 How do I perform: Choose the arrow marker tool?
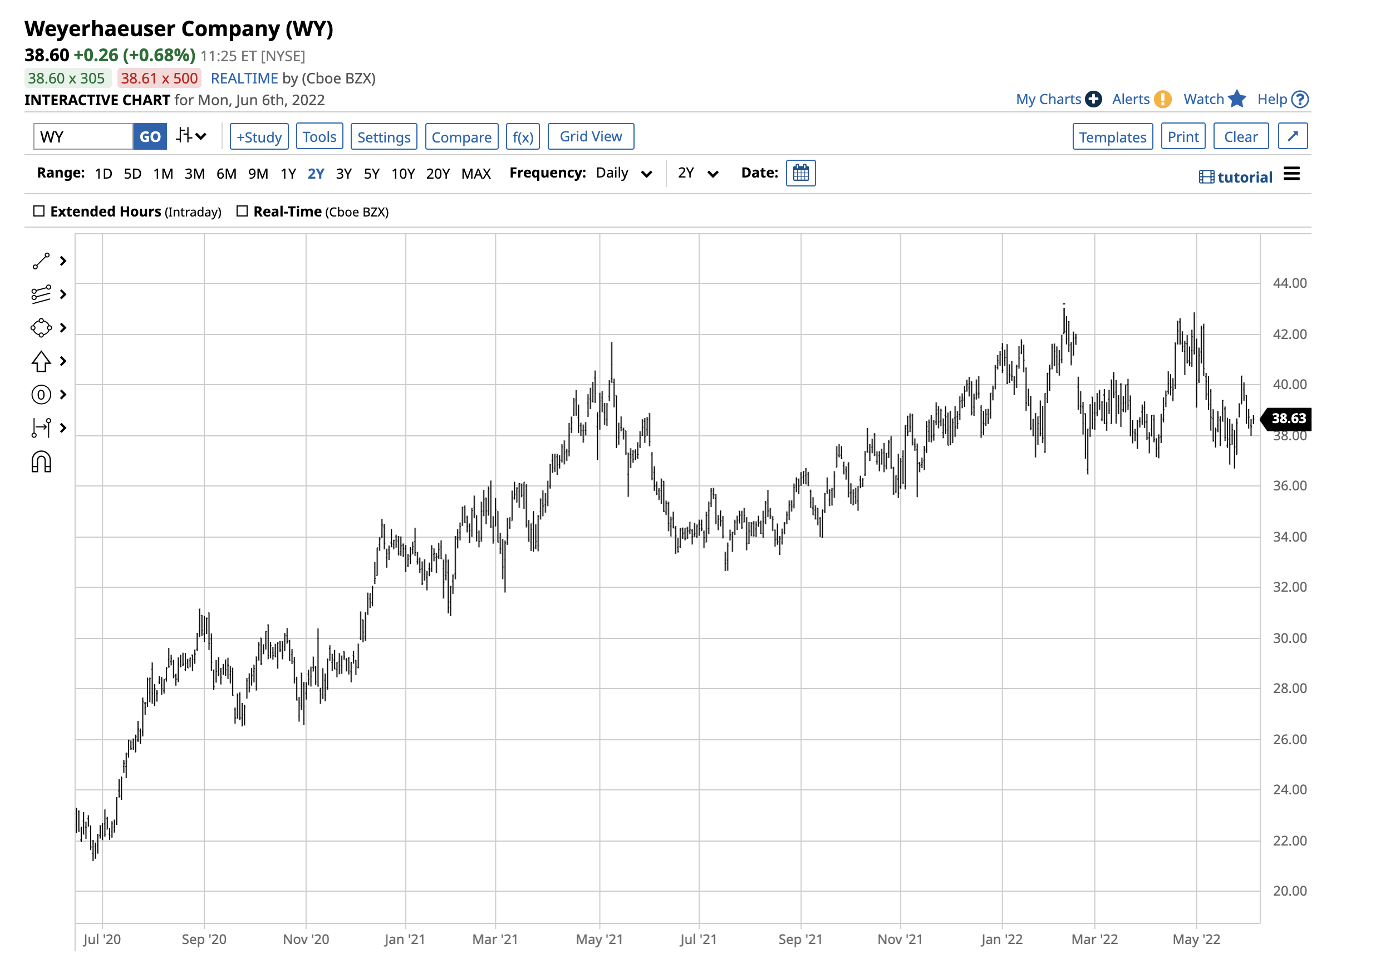pyautogui.click(x=41, y=361)
